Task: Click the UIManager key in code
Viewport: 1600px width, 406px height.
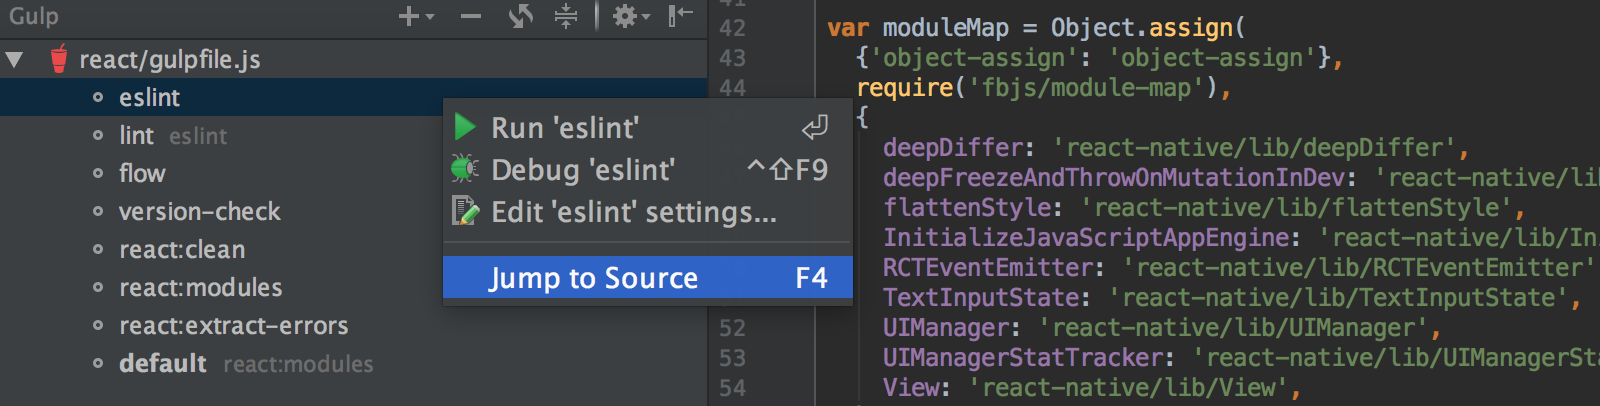Action: pyautogui.click(x=945, y=328)
